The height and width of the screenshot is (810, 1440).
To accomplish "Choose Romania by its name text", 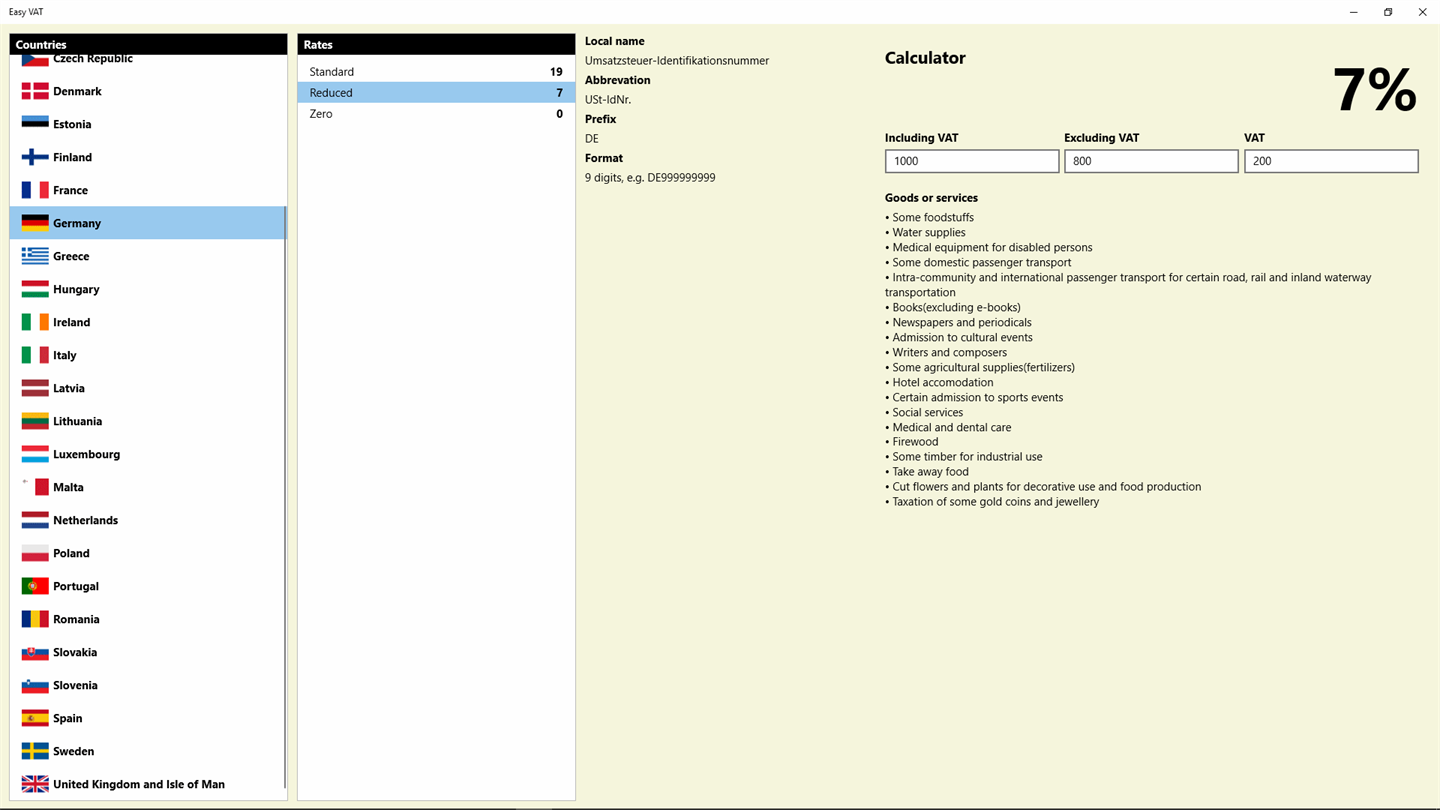I will point(76,619).
